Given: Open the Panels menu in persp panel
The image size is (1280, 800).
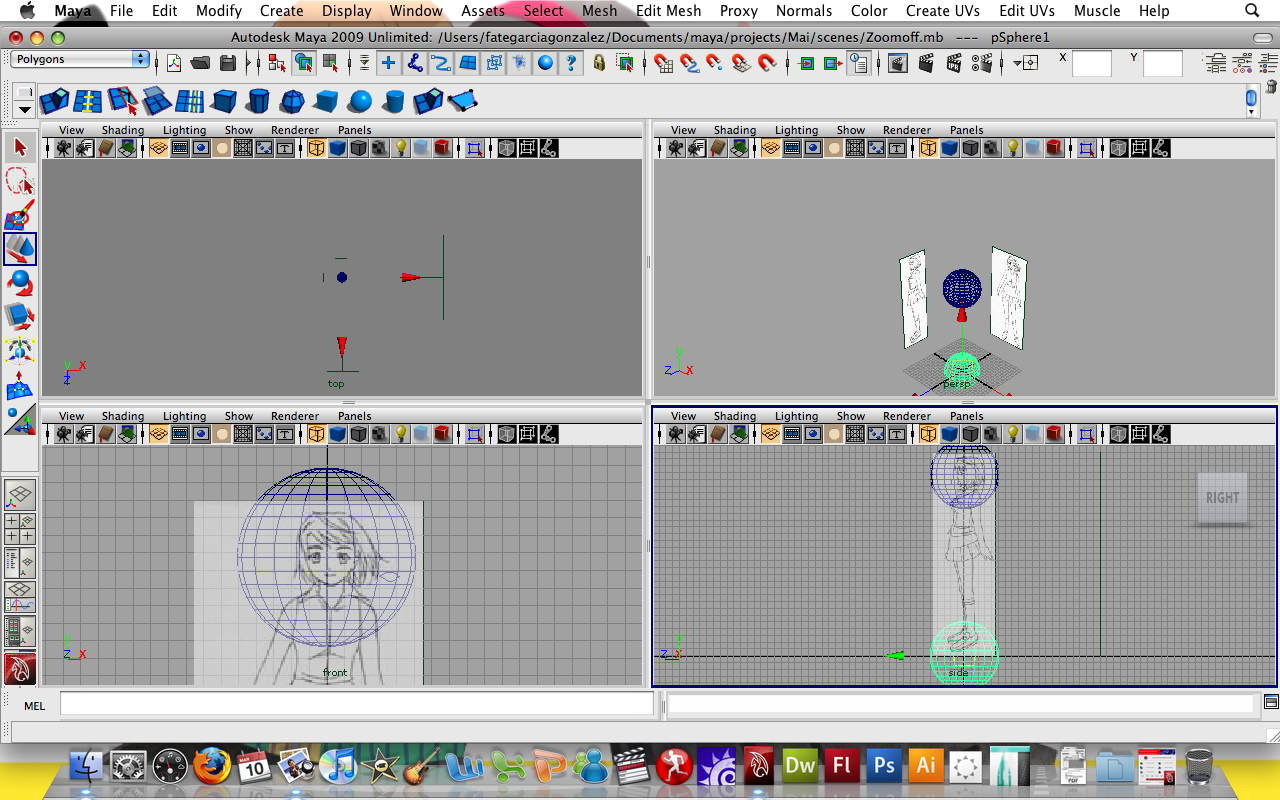Looking at the screenshot, I should 967,130.
